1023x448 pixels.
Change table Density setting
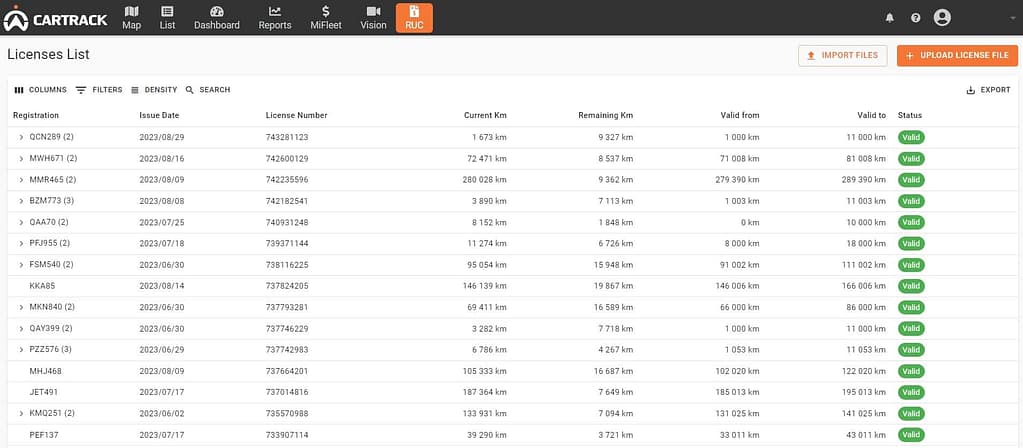click(154, 90)
